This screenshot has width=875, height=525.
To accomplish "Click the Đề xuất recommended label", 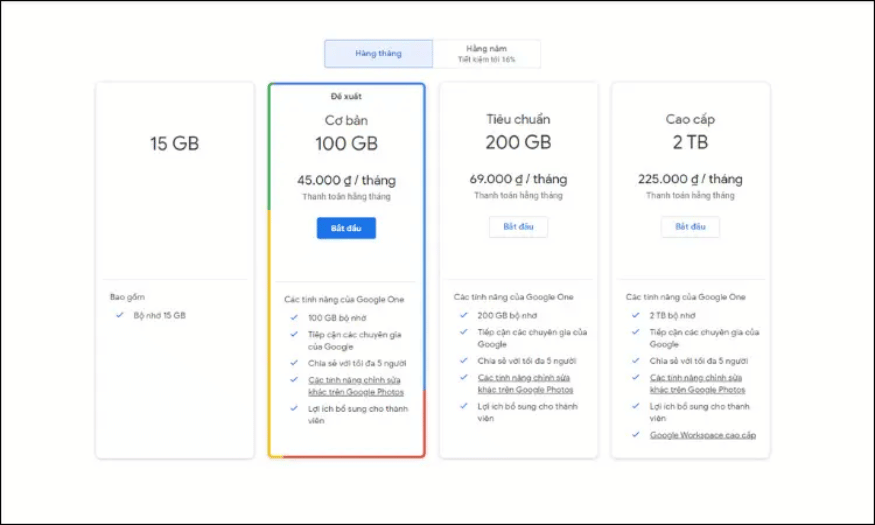I will [346, 97].
